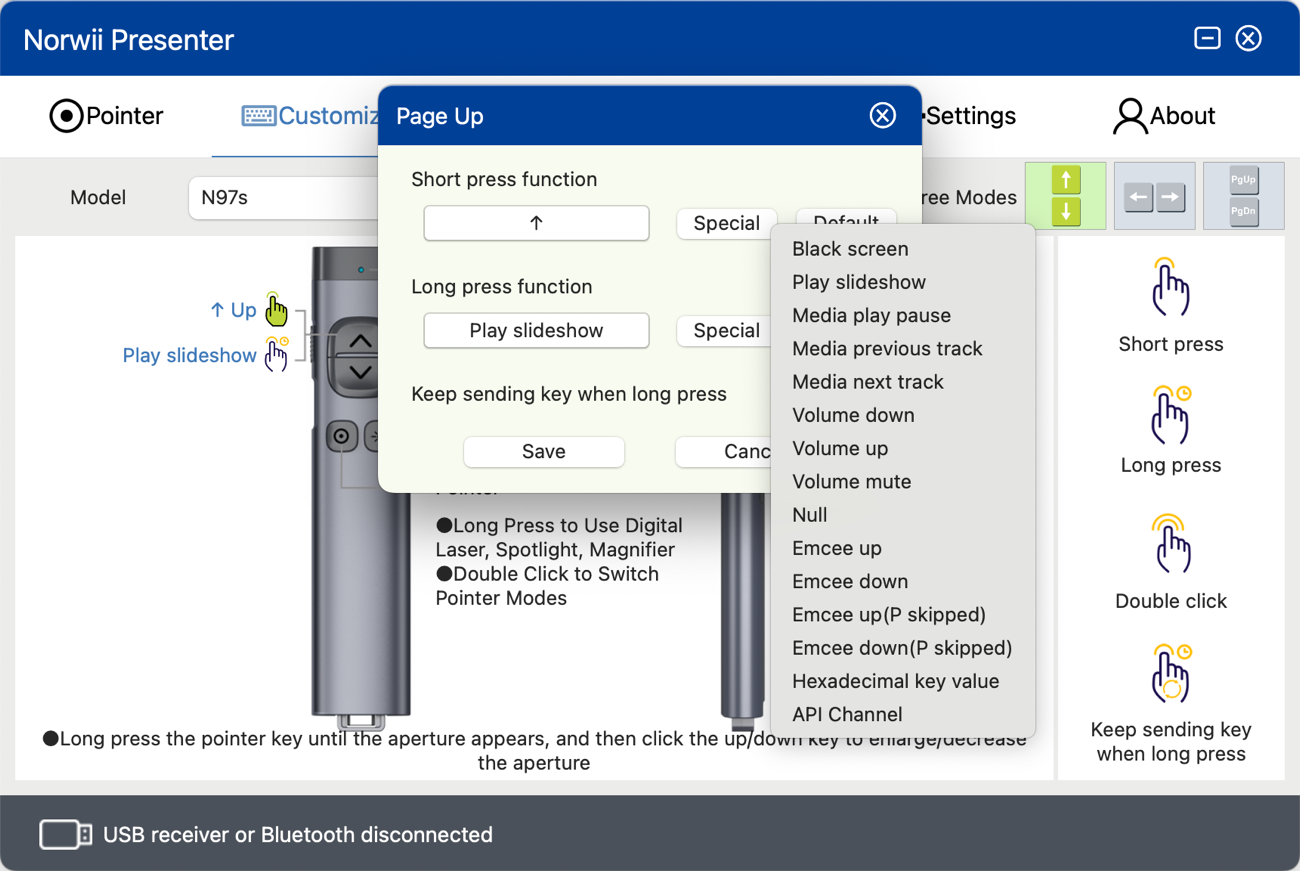1300x871 pixels.
Task: Click the USB receiver status icon
Action: pos(65,834)
